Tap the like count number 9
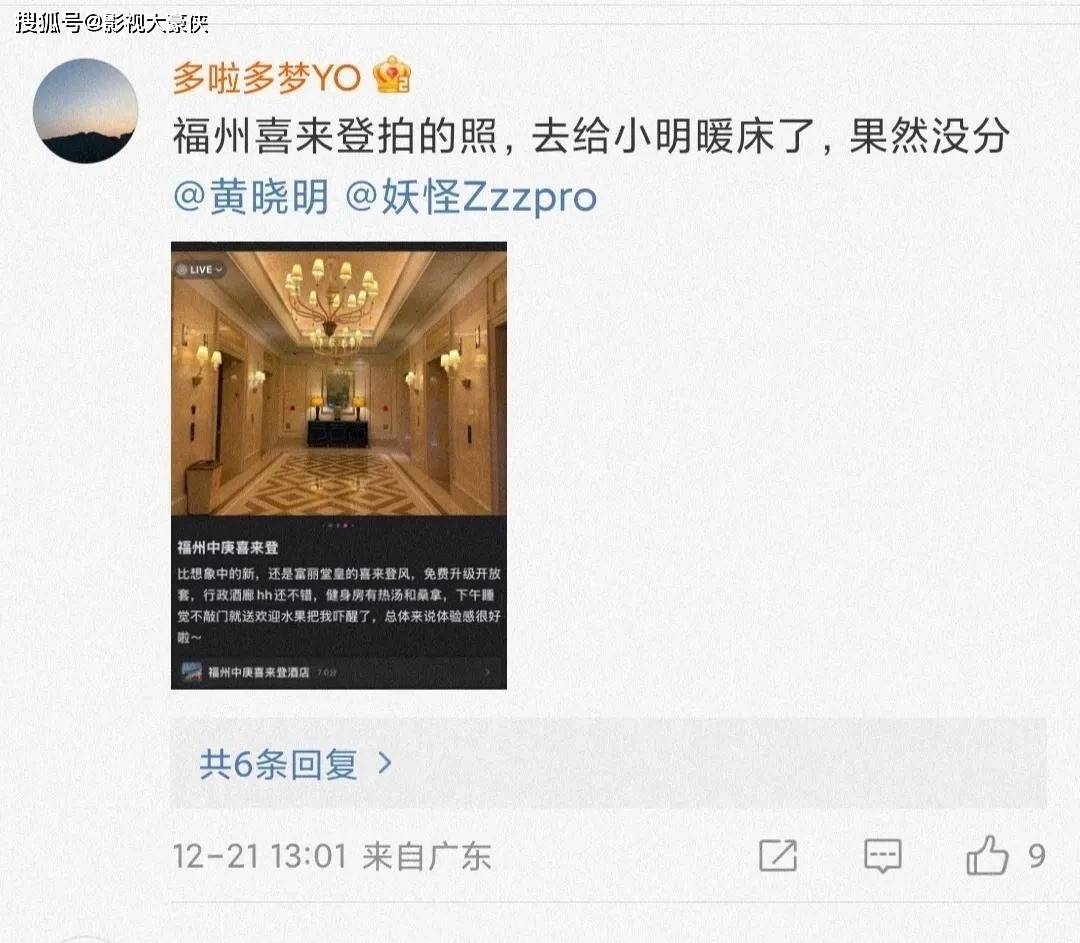This screenshot has width=1080, height=943. click(x=1037, y=856)
